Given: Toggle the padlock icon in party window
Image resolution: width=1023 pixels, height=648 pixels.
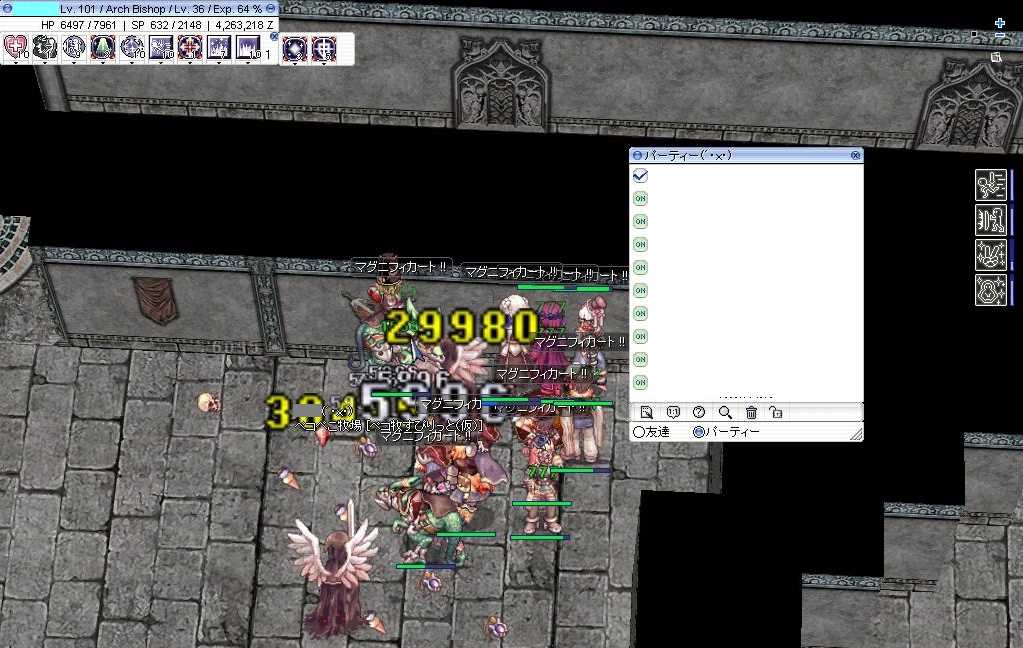Looking at the screenshot, I should pyautogui.click(x=776, y=412).
